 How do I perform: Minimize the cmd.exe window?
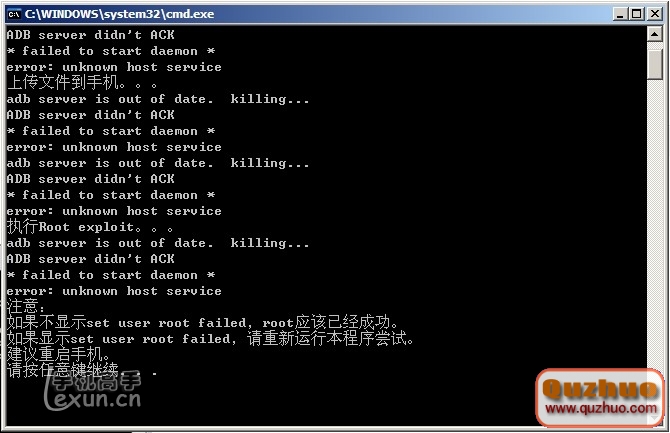[619, 14]
